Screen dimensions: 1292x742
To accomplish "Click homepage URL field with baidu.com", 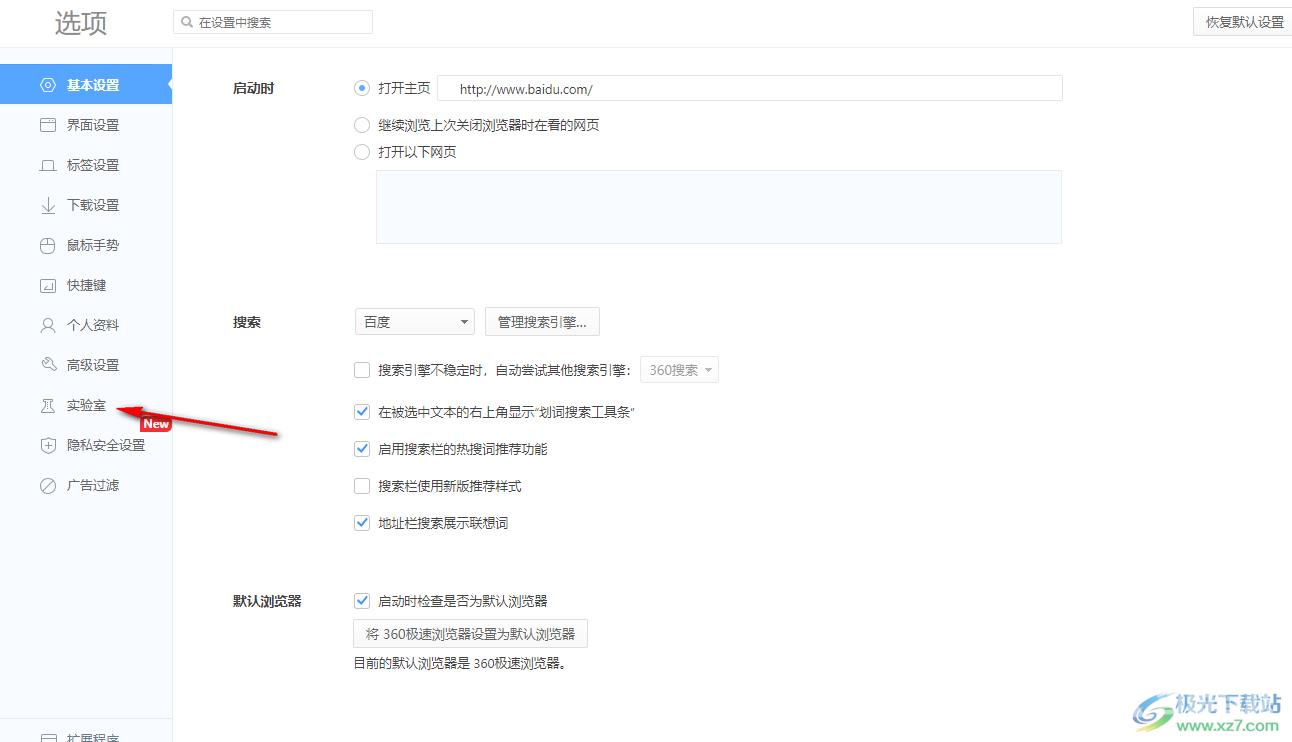I will click(x=750, y=89).
